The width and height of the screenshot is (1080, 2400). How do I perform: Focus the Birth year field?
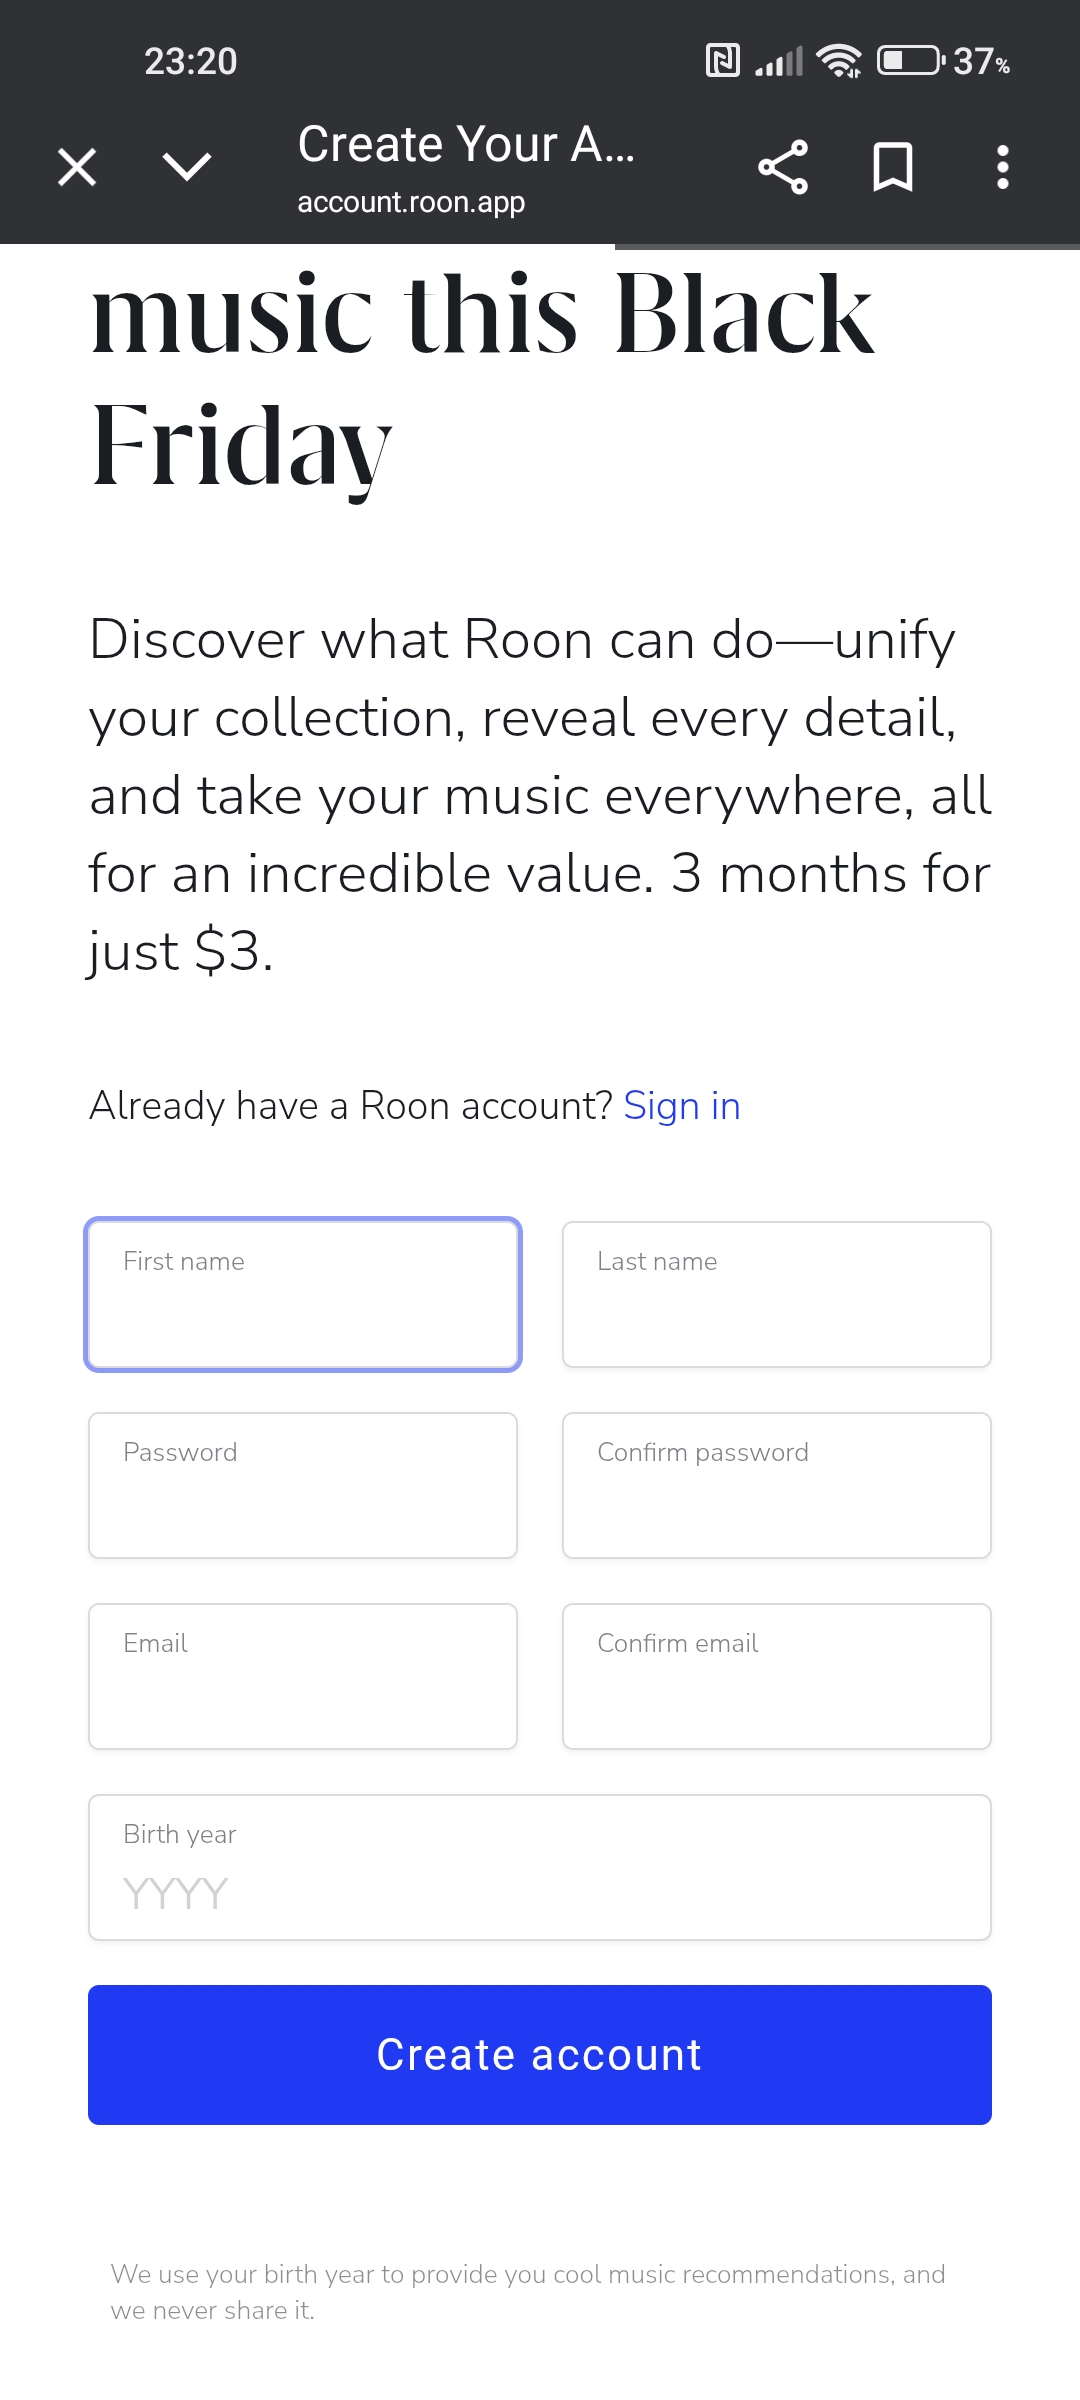click(540, 1868)
